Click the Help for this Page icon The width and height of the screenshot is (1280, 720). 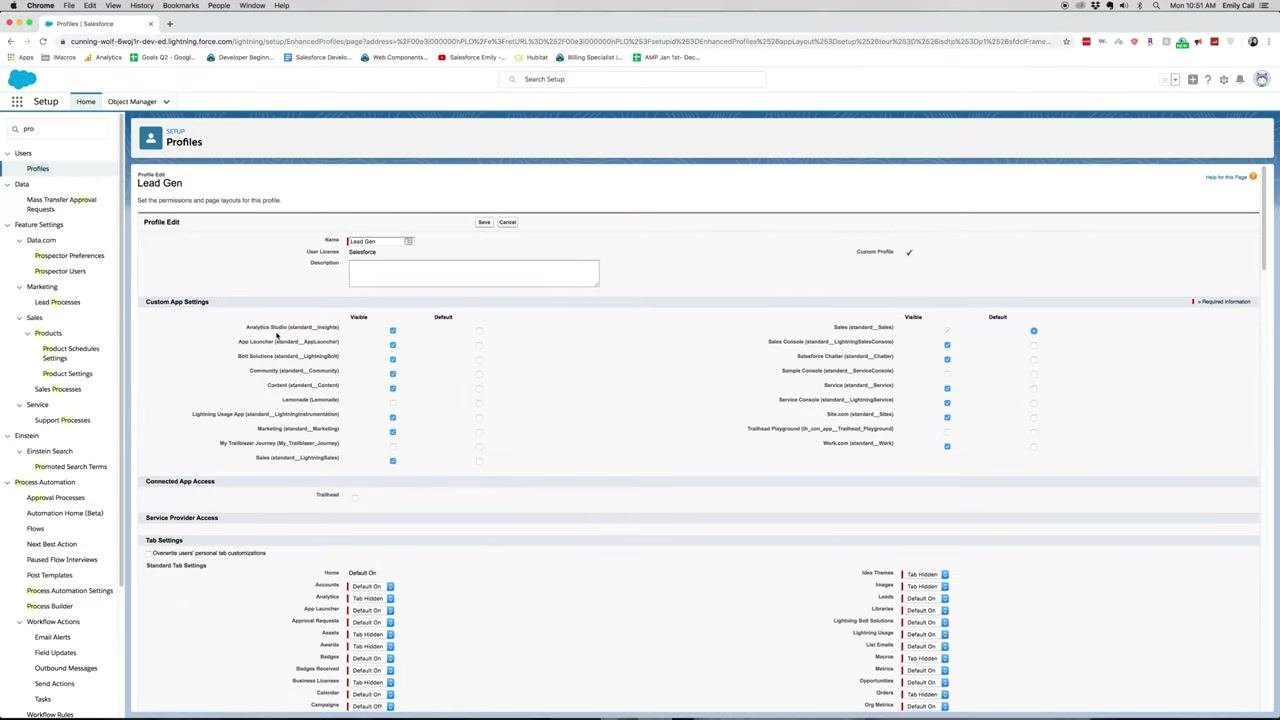click(x=1253, y=177)
